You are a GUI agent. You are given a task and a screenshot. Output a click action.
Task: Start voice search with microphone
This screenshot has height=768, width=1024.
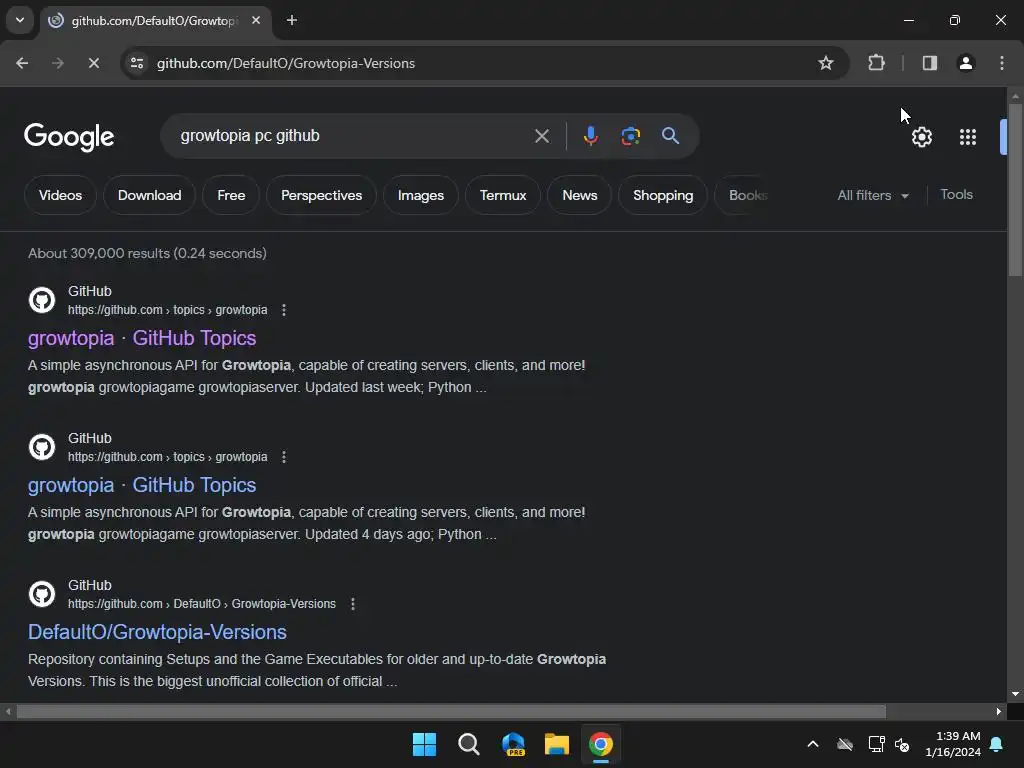click(590, 136)
